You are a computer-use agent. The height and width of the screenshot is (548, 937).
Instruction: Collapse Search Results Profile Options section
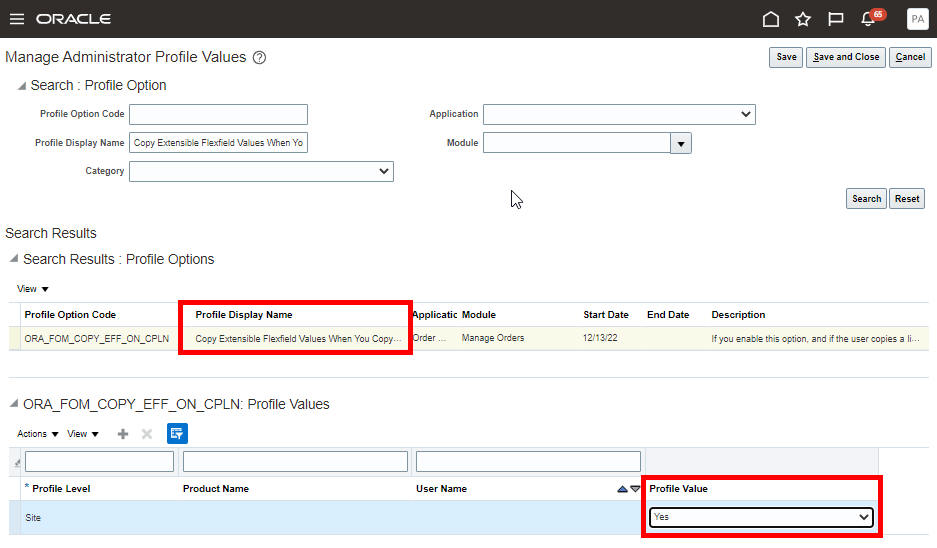14,259
